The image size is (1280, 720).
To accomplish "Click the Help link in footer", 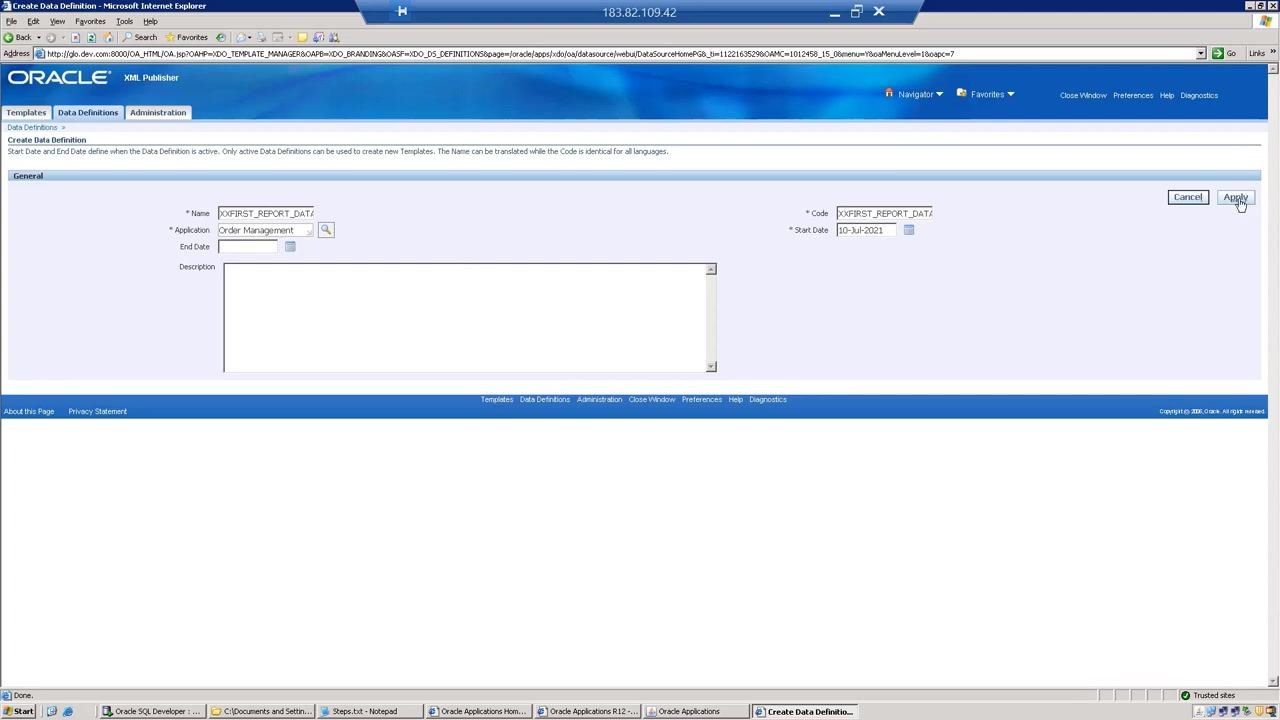I will tap(735, 399).
